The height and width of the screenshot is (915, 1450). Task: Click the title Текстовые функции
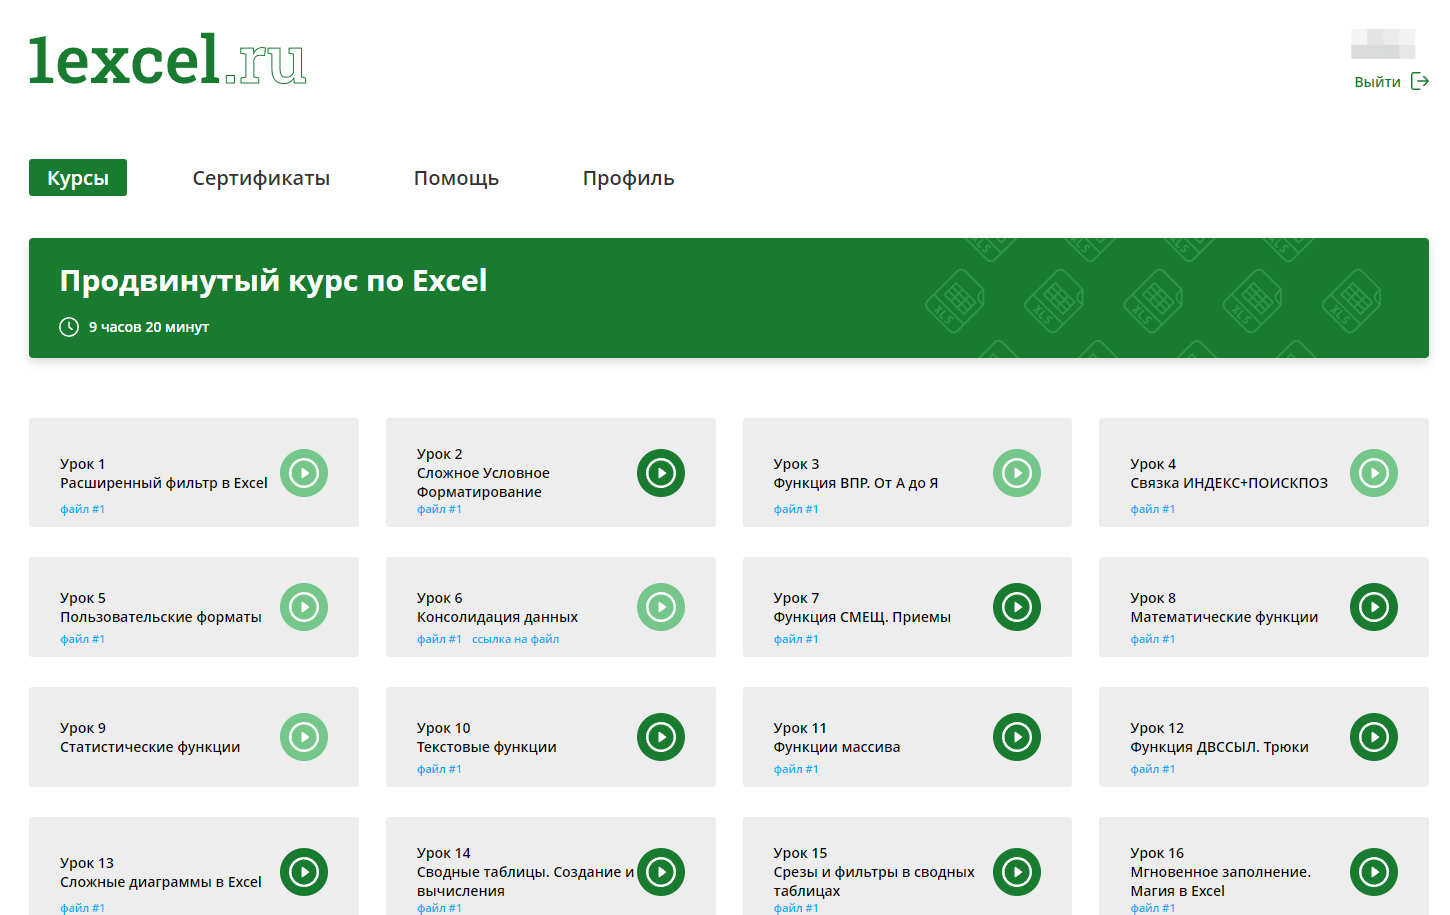tap(486, 747)
